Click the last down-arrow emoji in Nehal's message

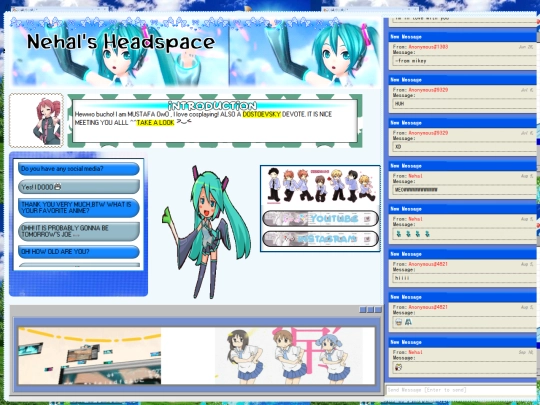[x=427, y=234]
